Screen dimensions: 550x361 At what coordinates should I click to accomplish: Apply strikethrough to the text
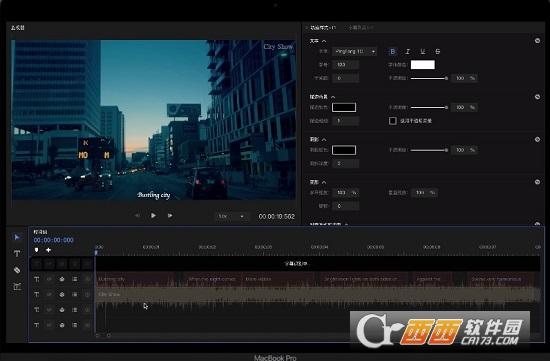pyautogui.click(x=438, y=52)
